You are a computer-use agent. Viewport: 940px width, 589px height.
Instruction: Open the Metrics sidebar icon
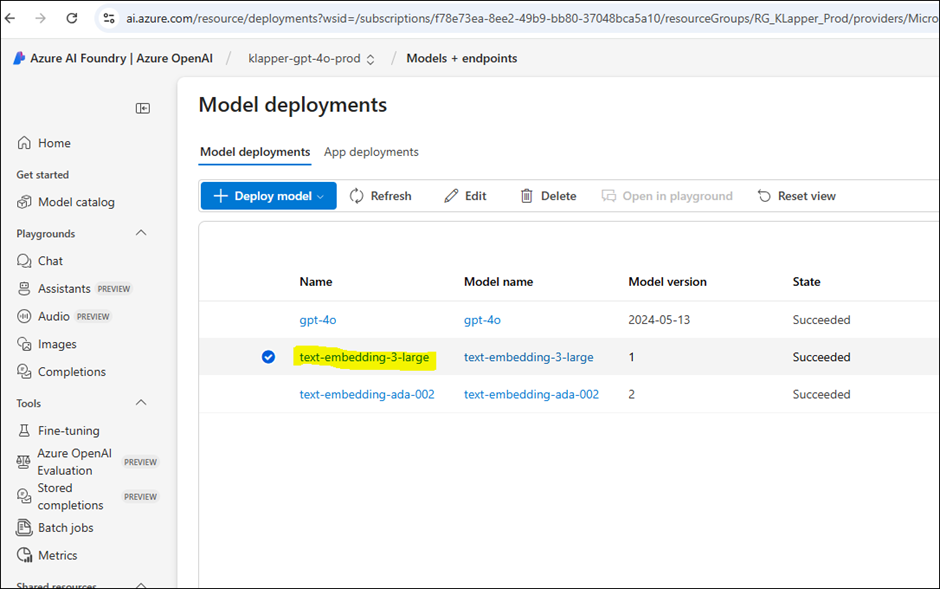click(25, 555)
